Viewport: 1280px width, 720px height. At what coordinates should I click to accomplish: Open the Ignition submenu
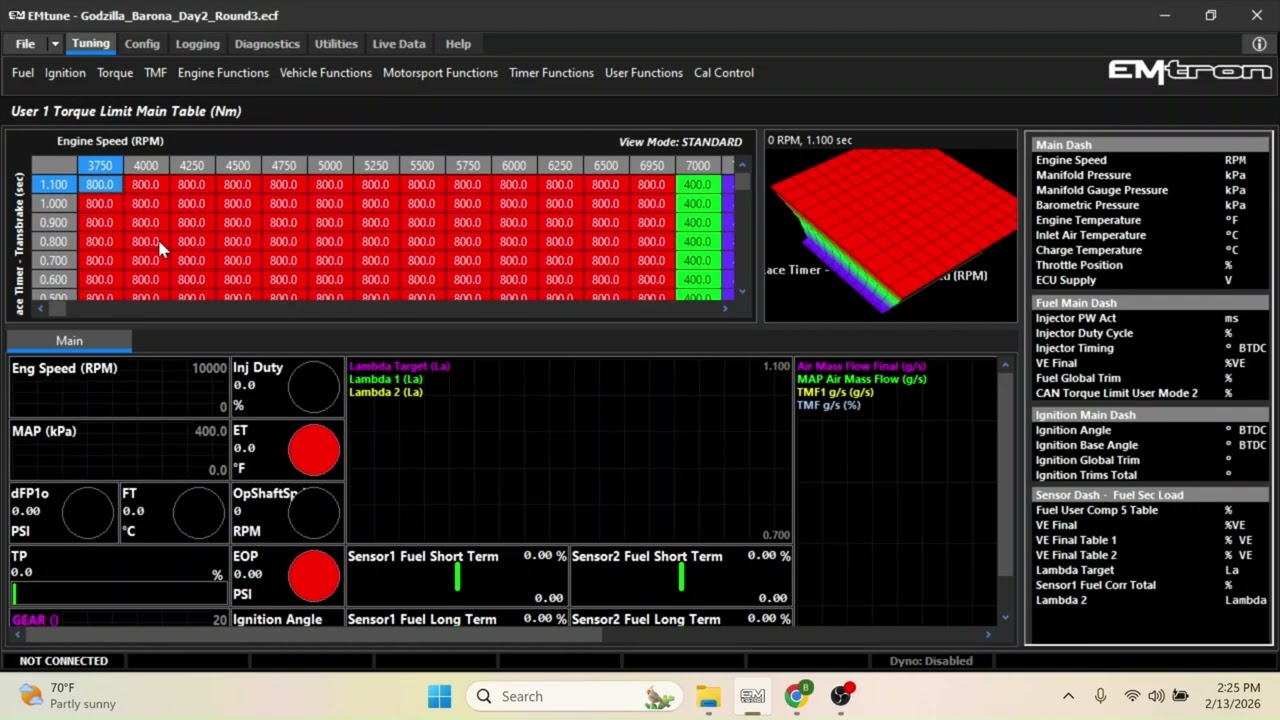click(65, 73)
